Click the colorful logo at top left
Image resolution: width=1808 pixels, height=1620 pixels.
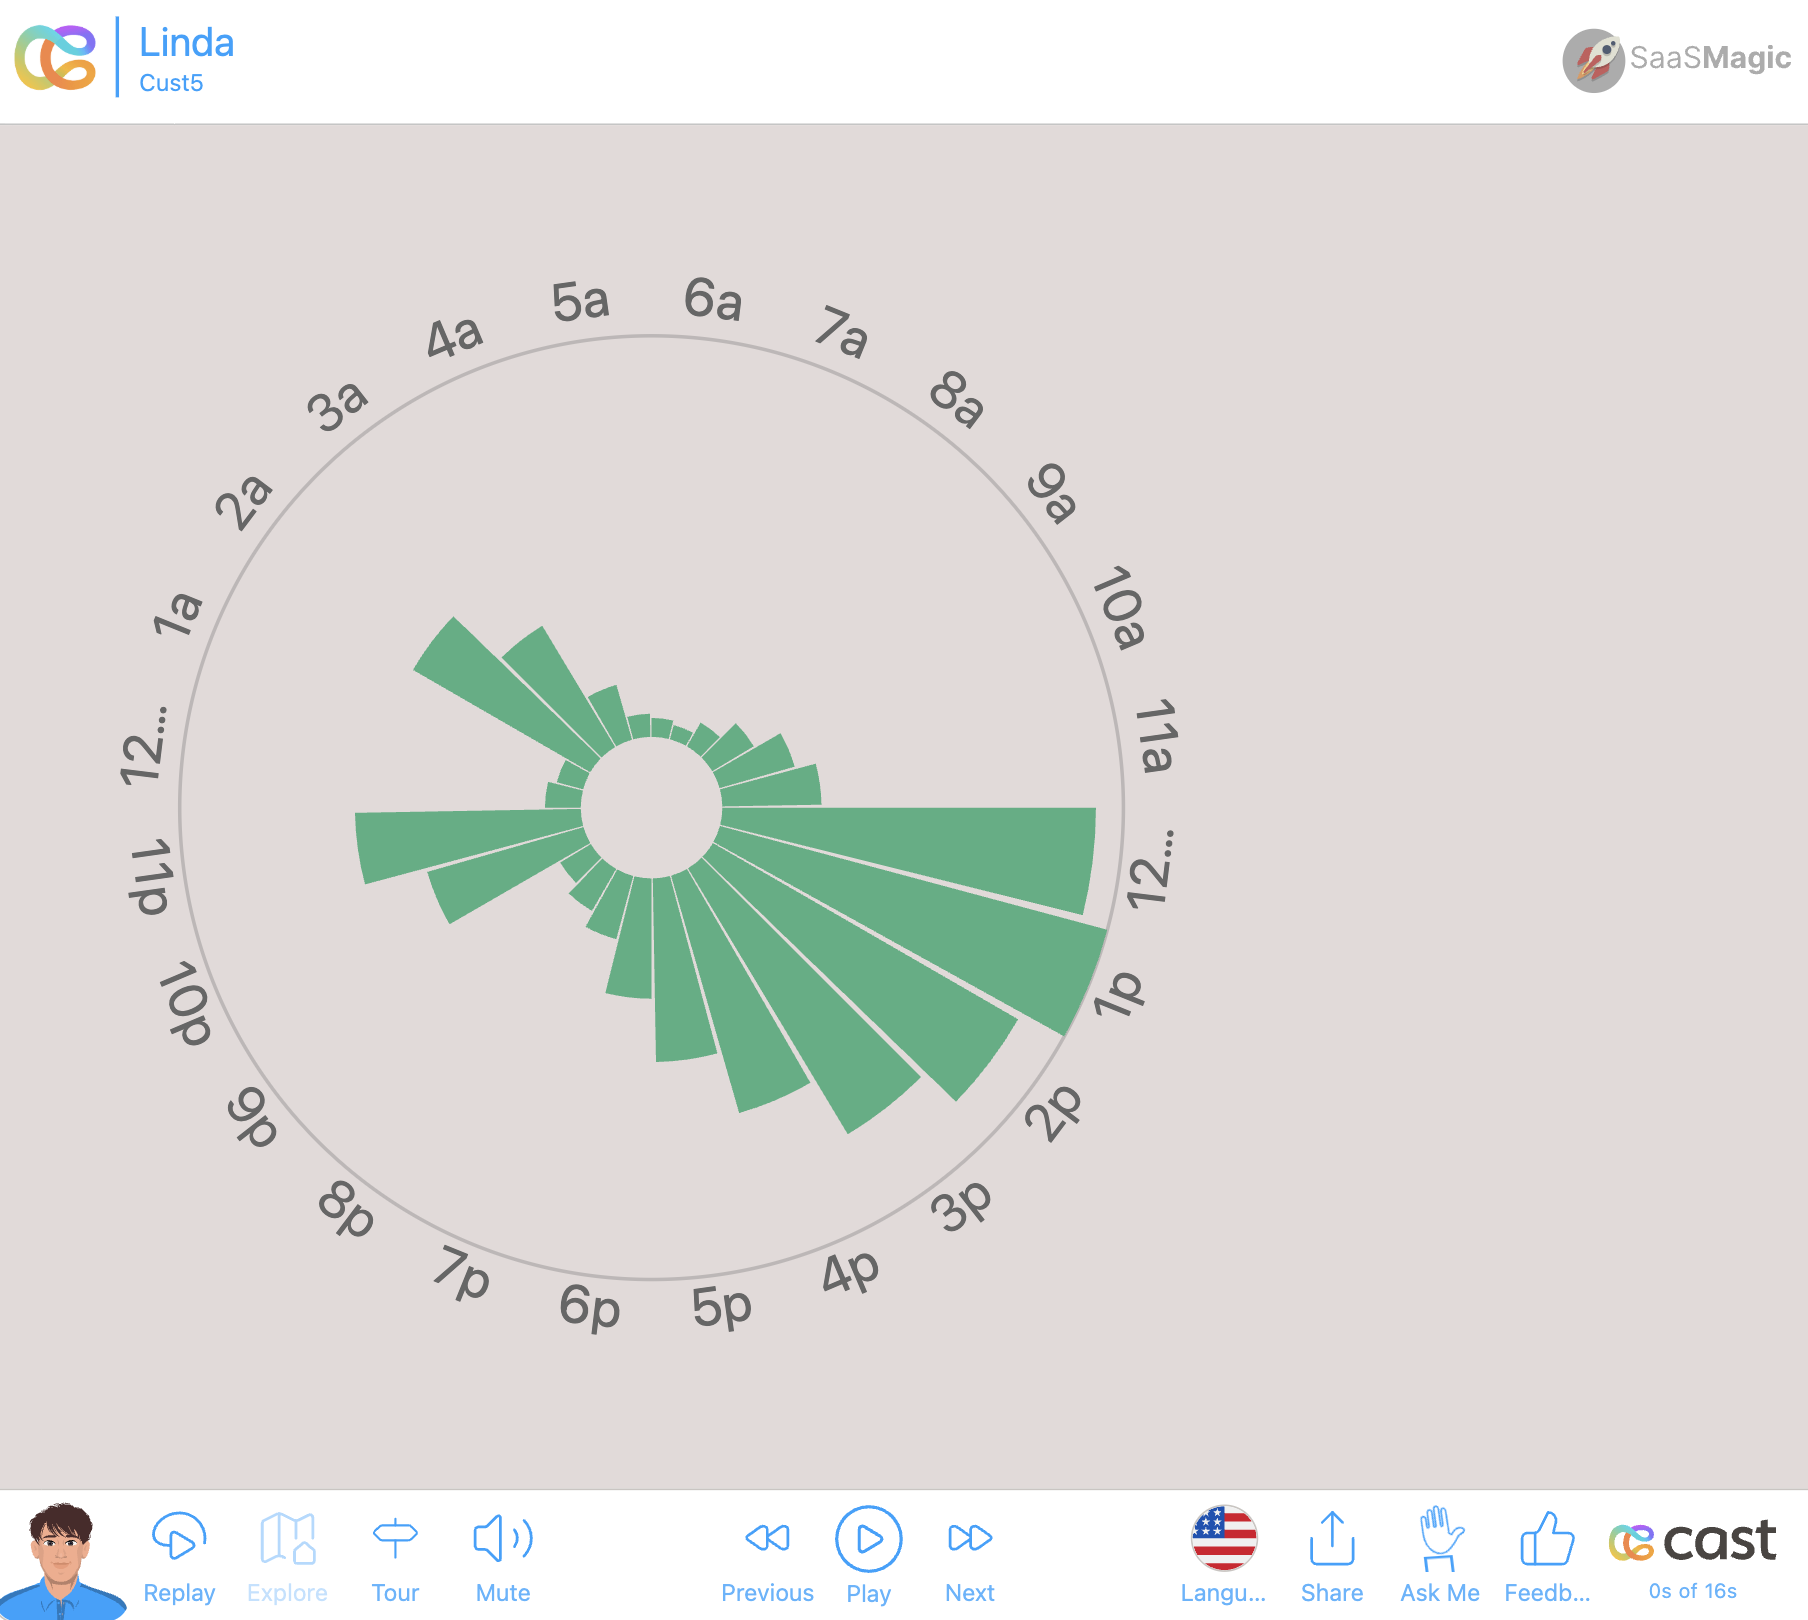click(56, 57)
